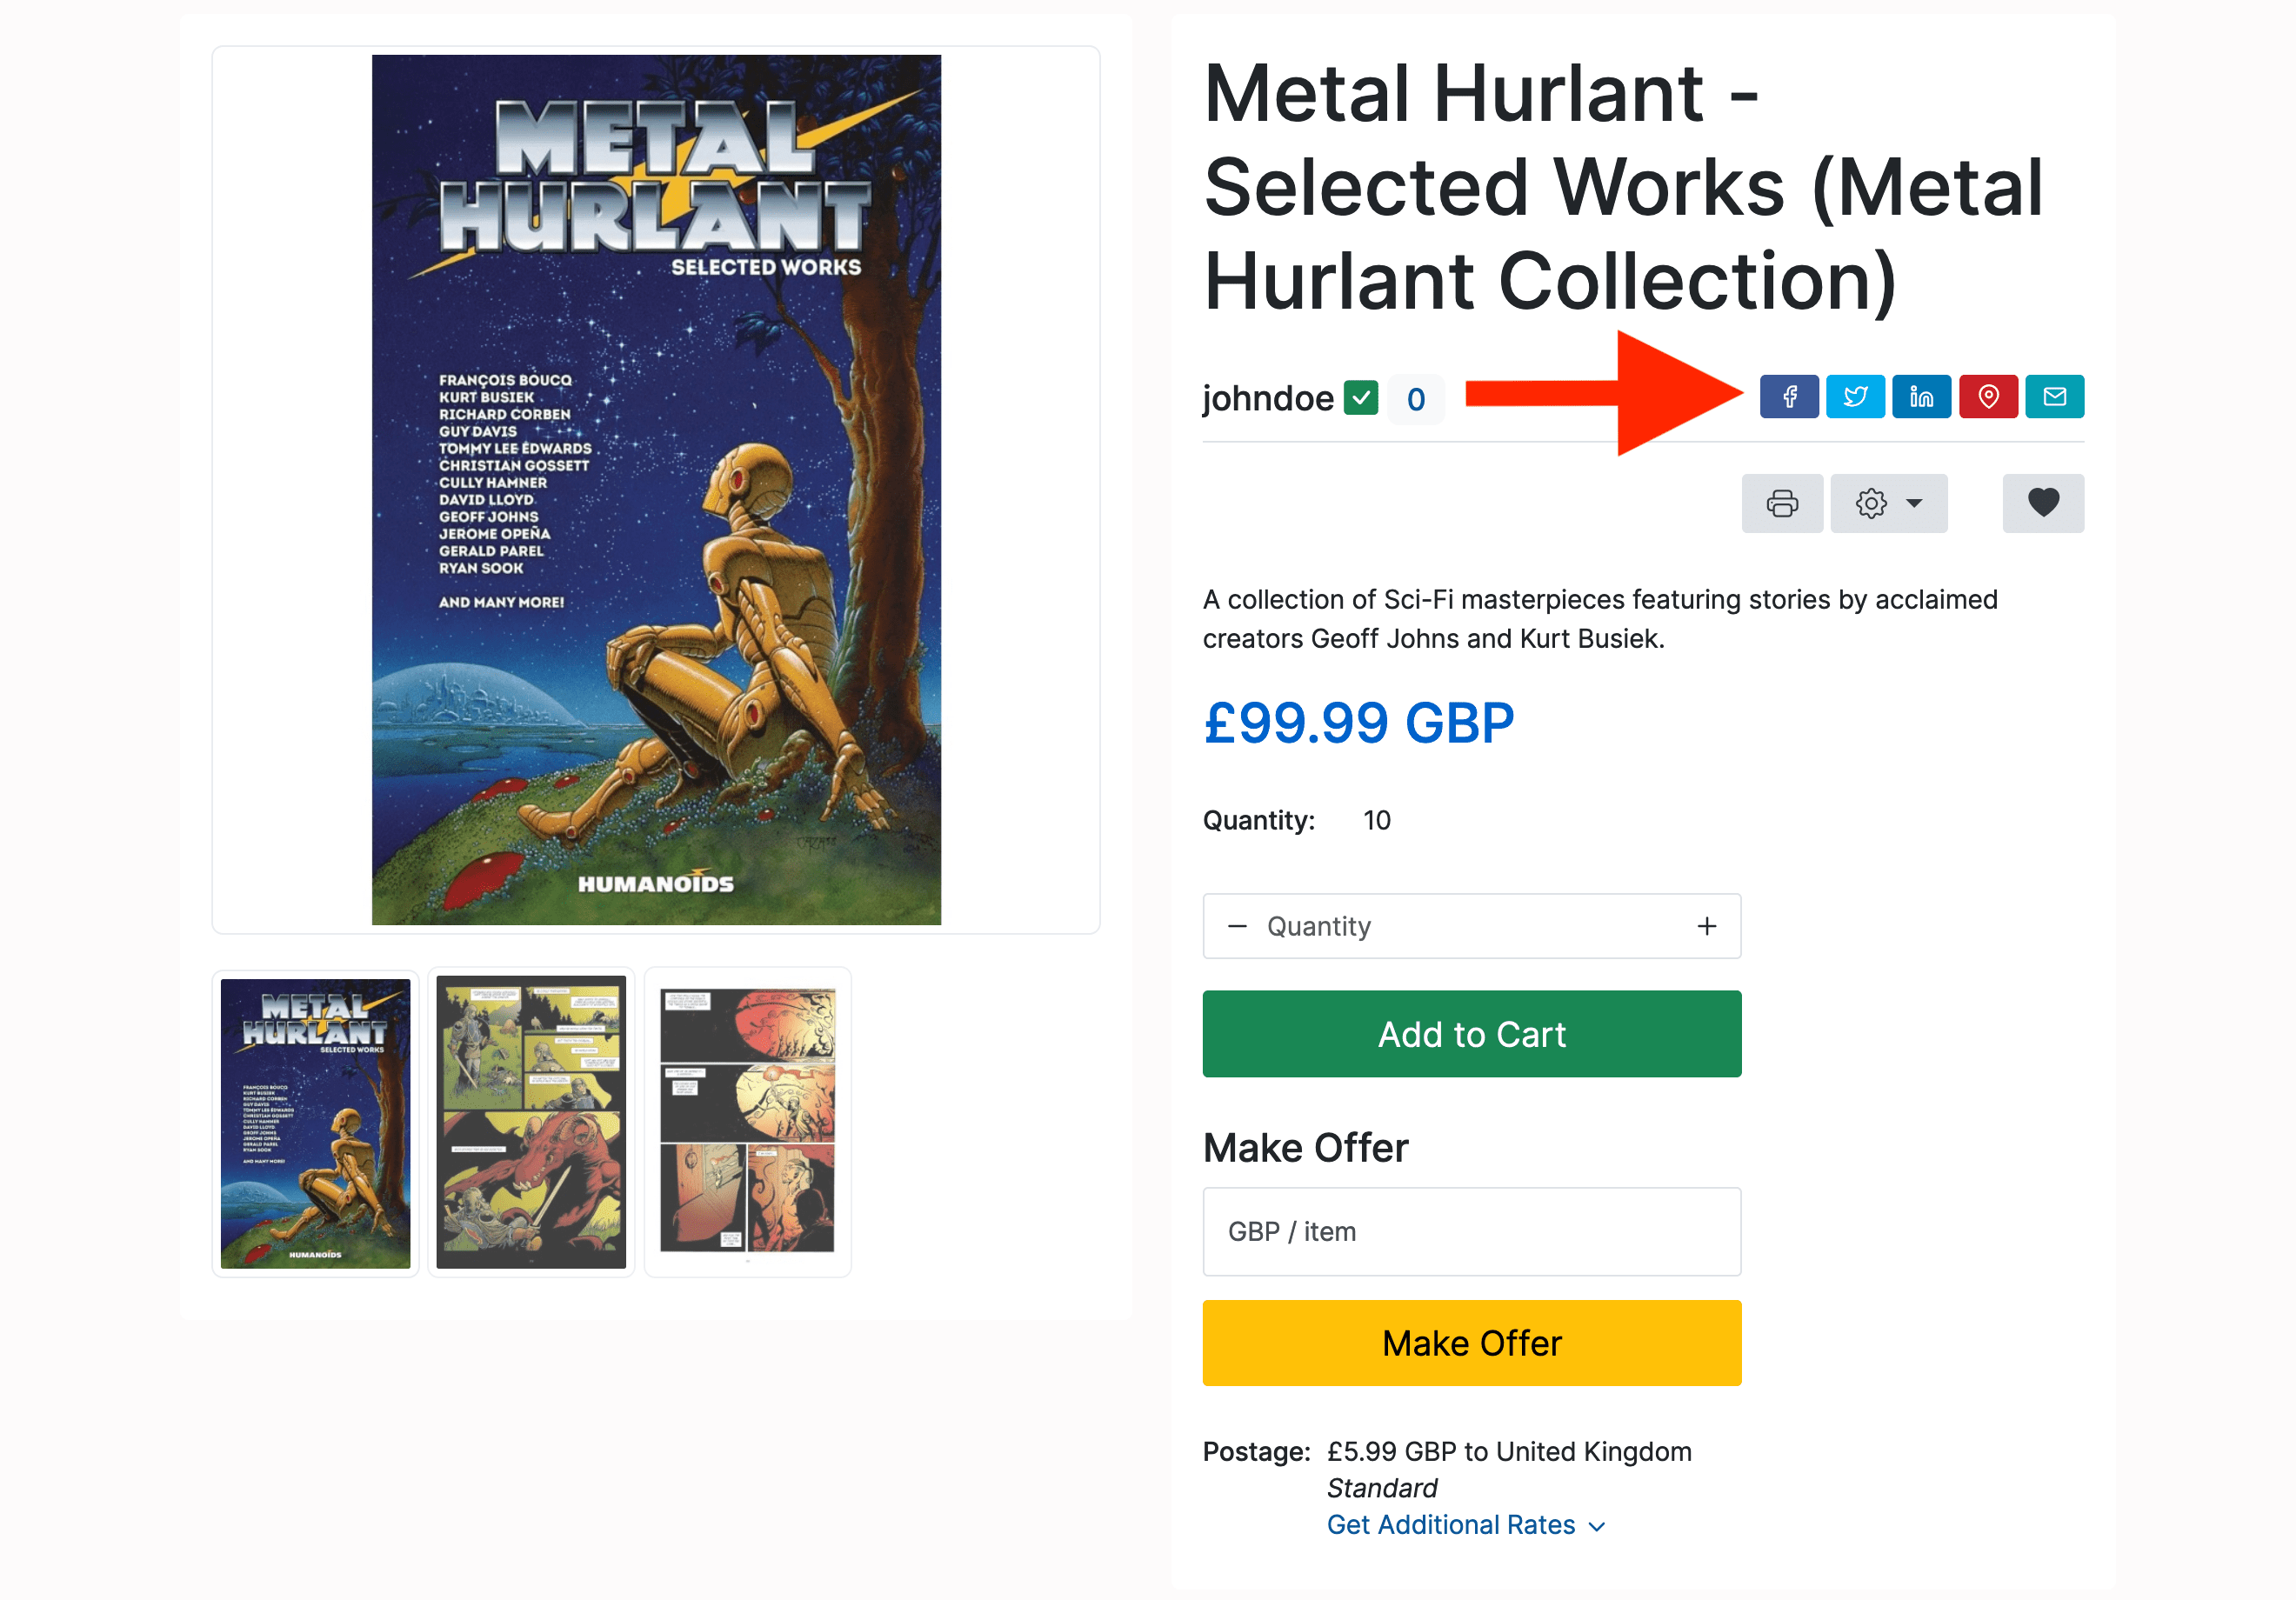Increase quantity with the plus button
The width and height of the screenshot is (2296, 1600).
pos(1706,926)
